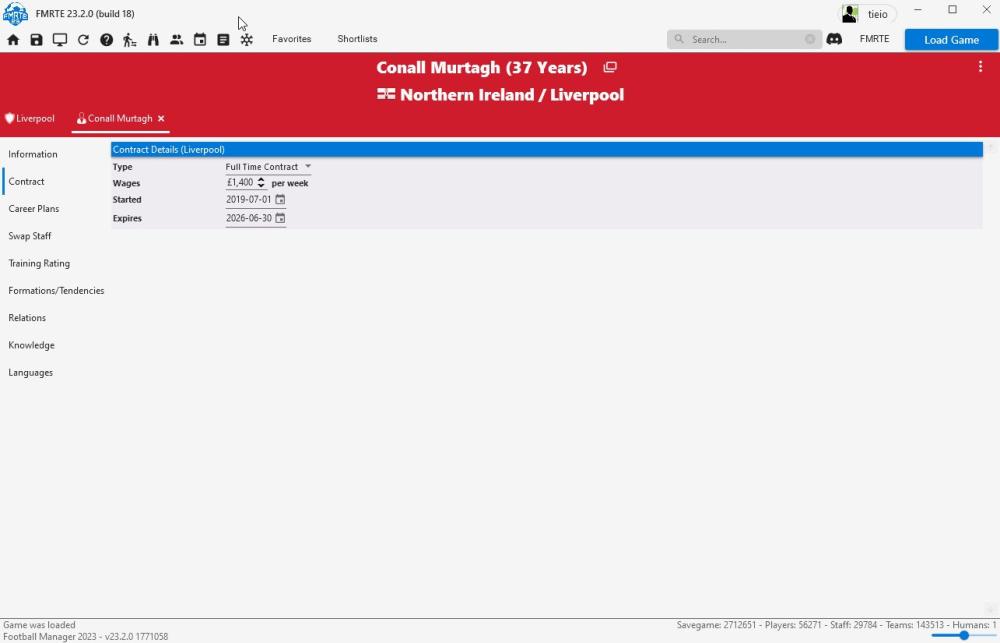Image resolution: width=1000 pixels, height=643 pixels.
Task: Click the snowflake freeze icon
Action: (247, 40)
